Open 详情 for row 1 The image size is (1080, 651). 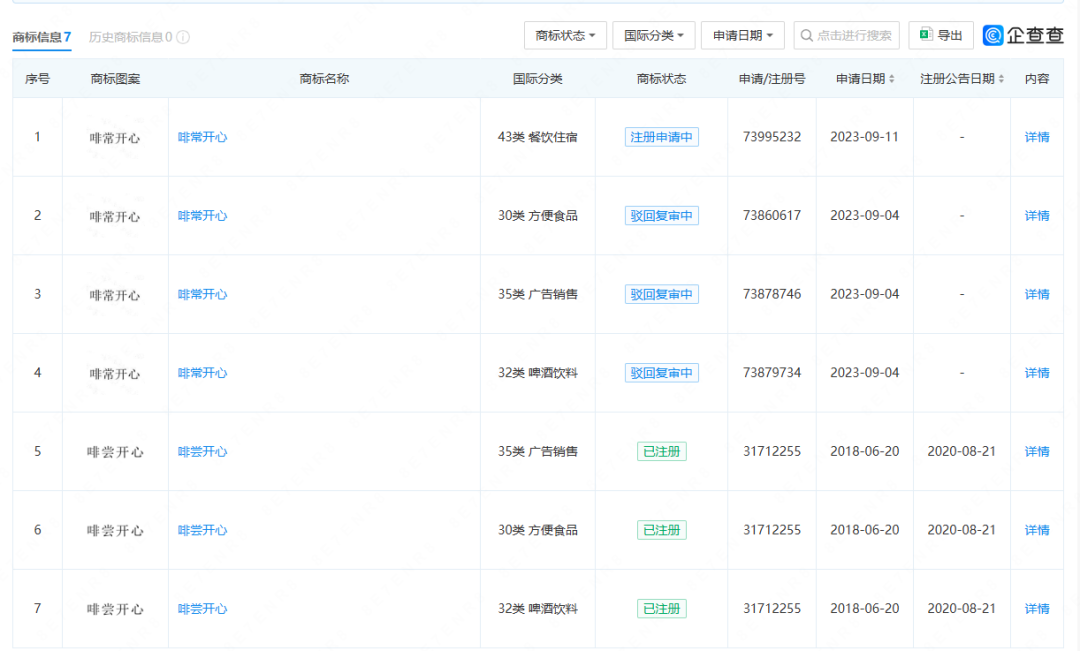tap(1037, 137)
